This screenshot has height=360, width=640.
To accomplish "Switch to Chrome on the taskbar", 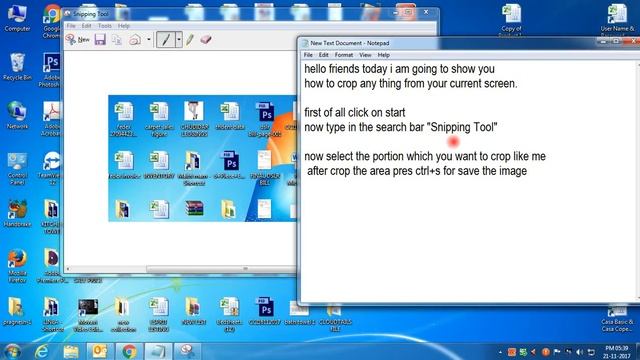I will click(x=129, y=351).
